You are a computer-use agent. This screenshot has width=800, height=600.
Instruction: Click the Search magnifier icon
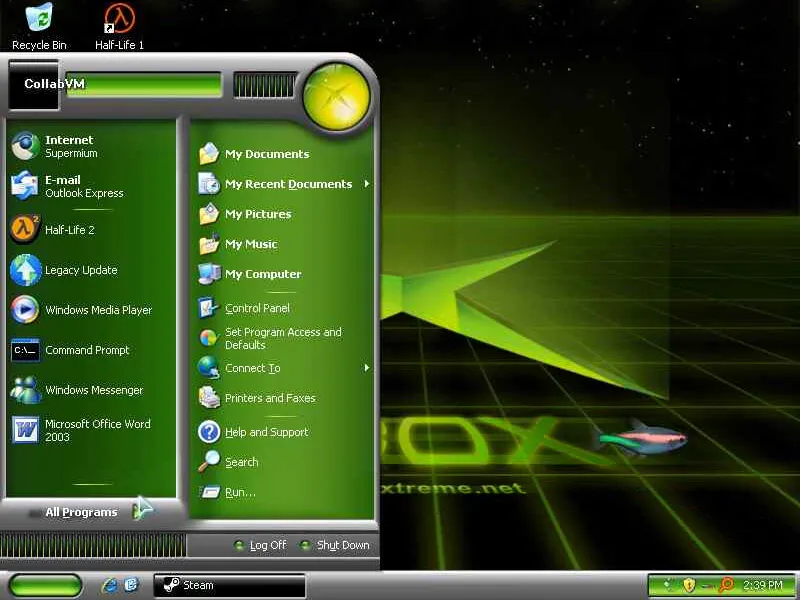click(x=209, y=461)
